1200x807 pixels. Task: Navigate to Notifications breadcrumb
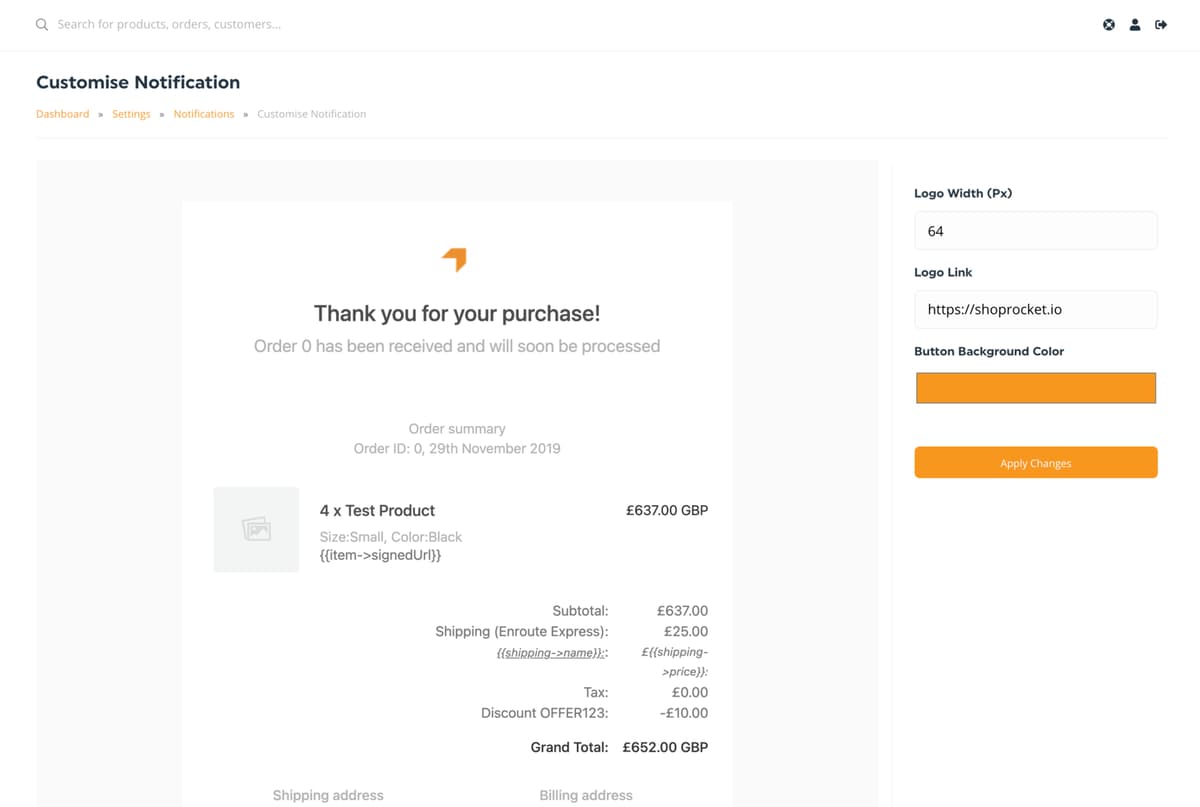(x=204, y=114)
